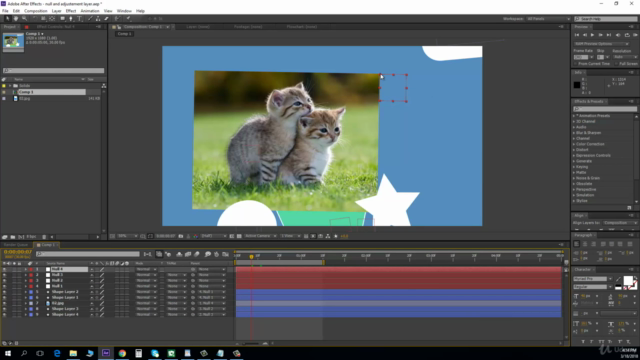
Task: Select the Pen tool
Action: [71, 18]
